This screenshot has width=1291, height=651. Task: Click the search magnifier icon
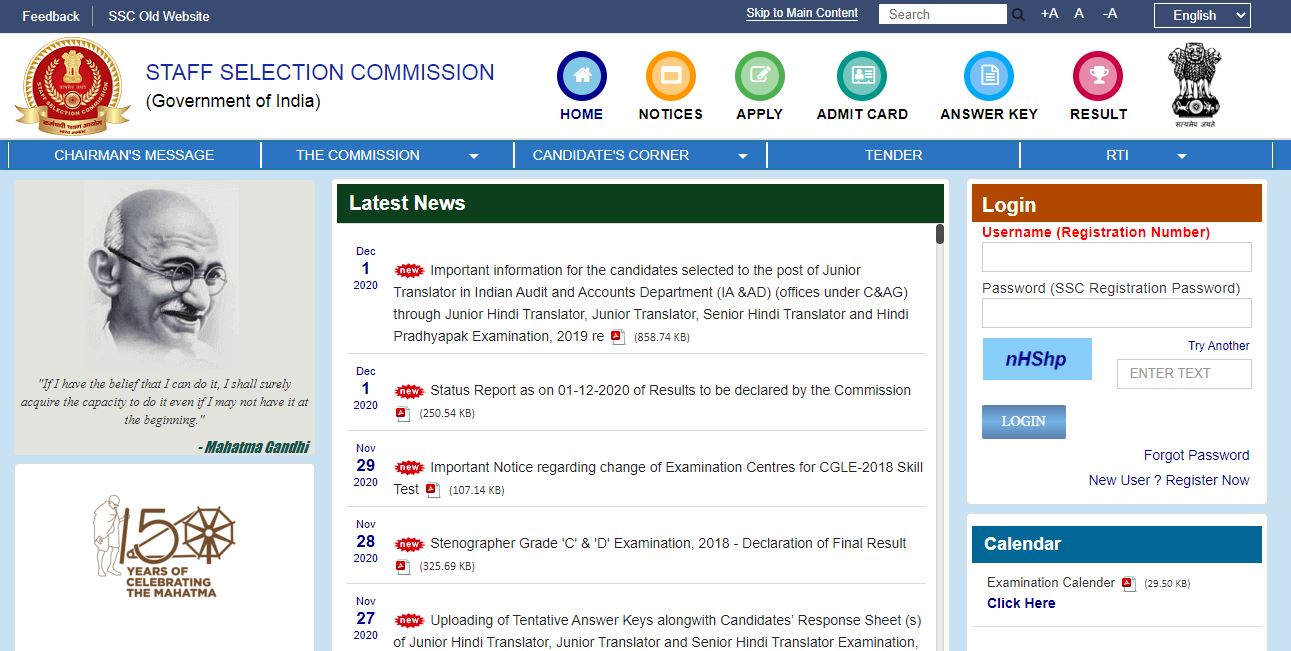tap(1018, 15)
